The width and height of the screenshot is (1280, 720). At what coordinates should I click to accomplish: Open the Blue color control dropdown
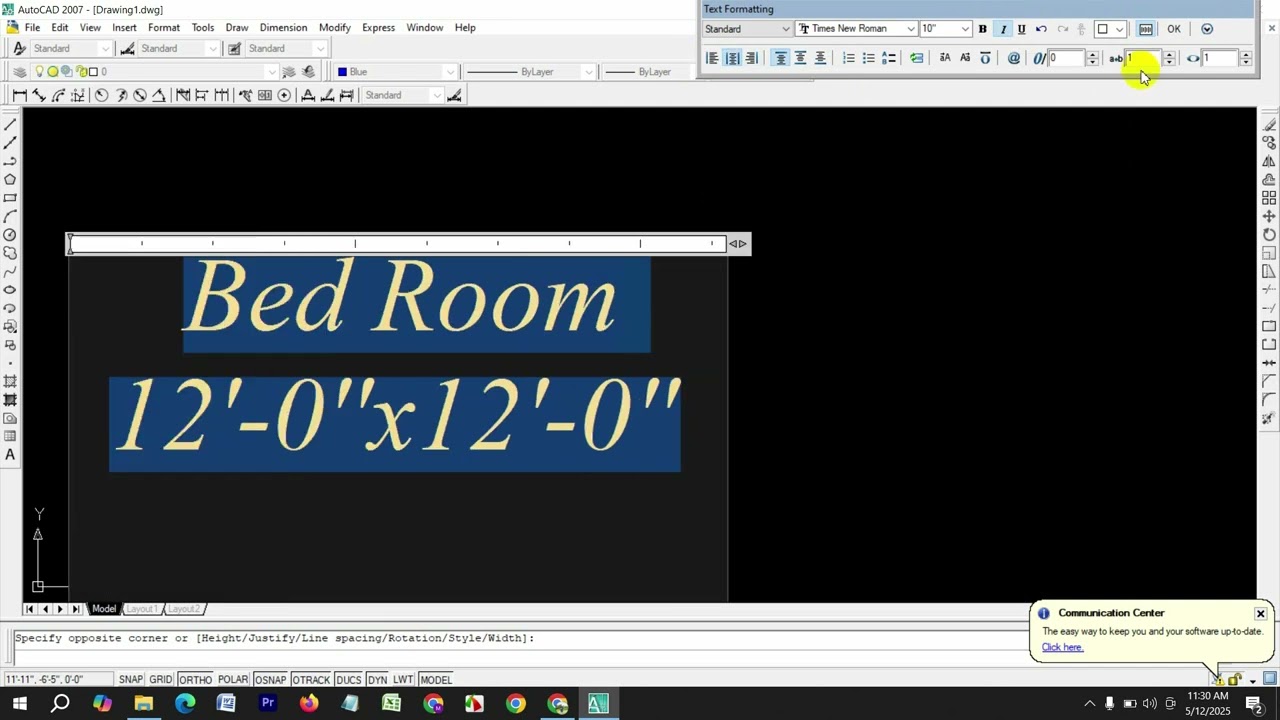pos(396,72)
